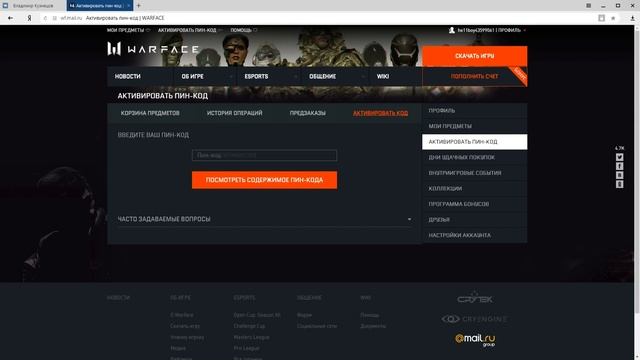Click the browser reload icon

45,18
